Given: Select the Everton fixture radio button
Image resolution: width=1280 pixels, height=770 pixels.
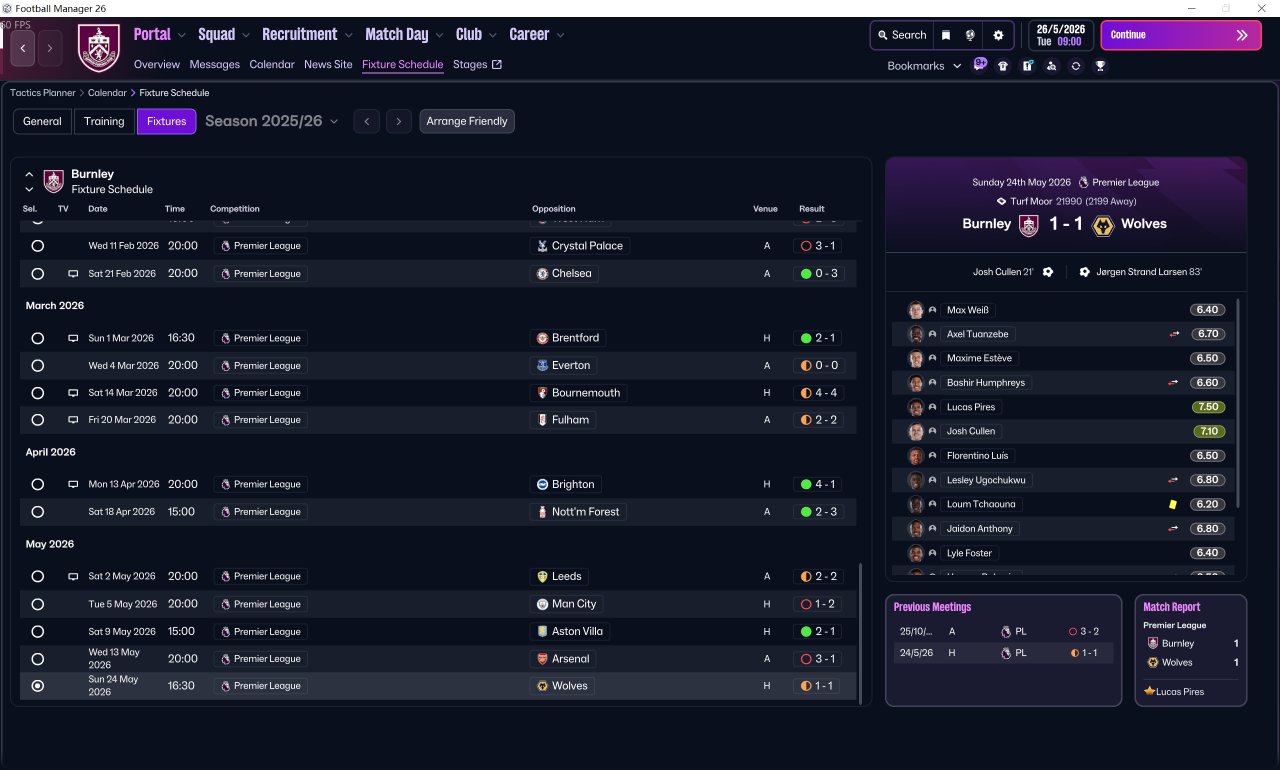Looking at the screenshot, I should point(38,366).
